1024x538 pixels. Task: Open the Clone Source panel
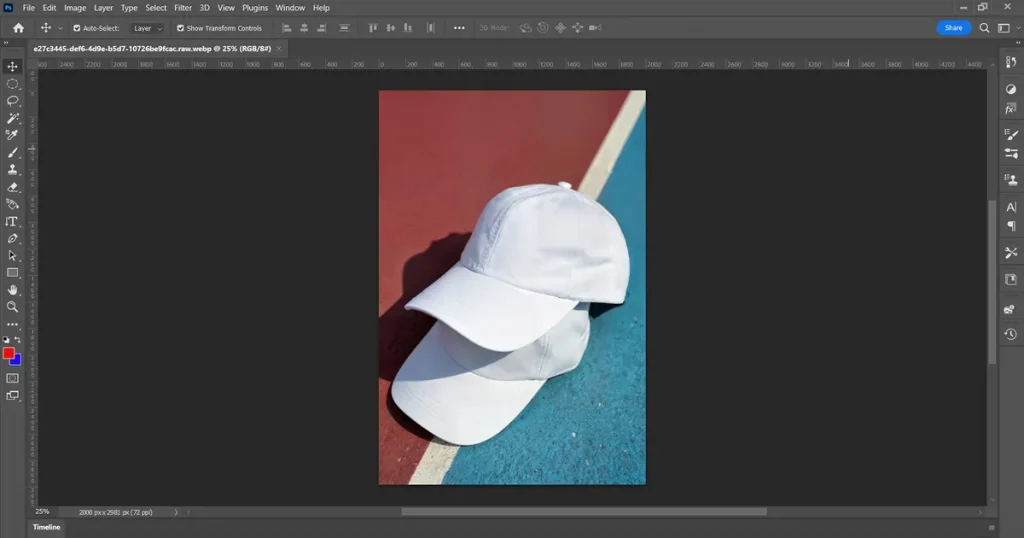click(x=1011, y=180)
